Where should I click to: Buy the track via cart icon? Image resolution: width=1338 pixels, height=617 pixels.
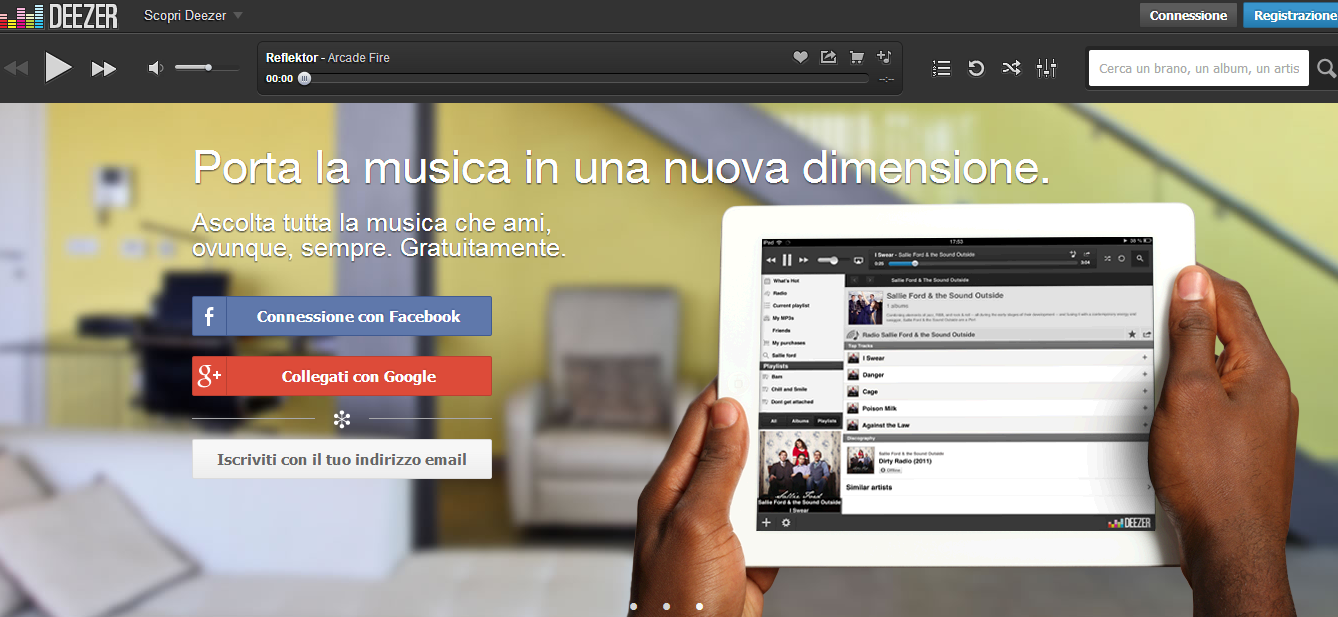[x=856, y=57]
